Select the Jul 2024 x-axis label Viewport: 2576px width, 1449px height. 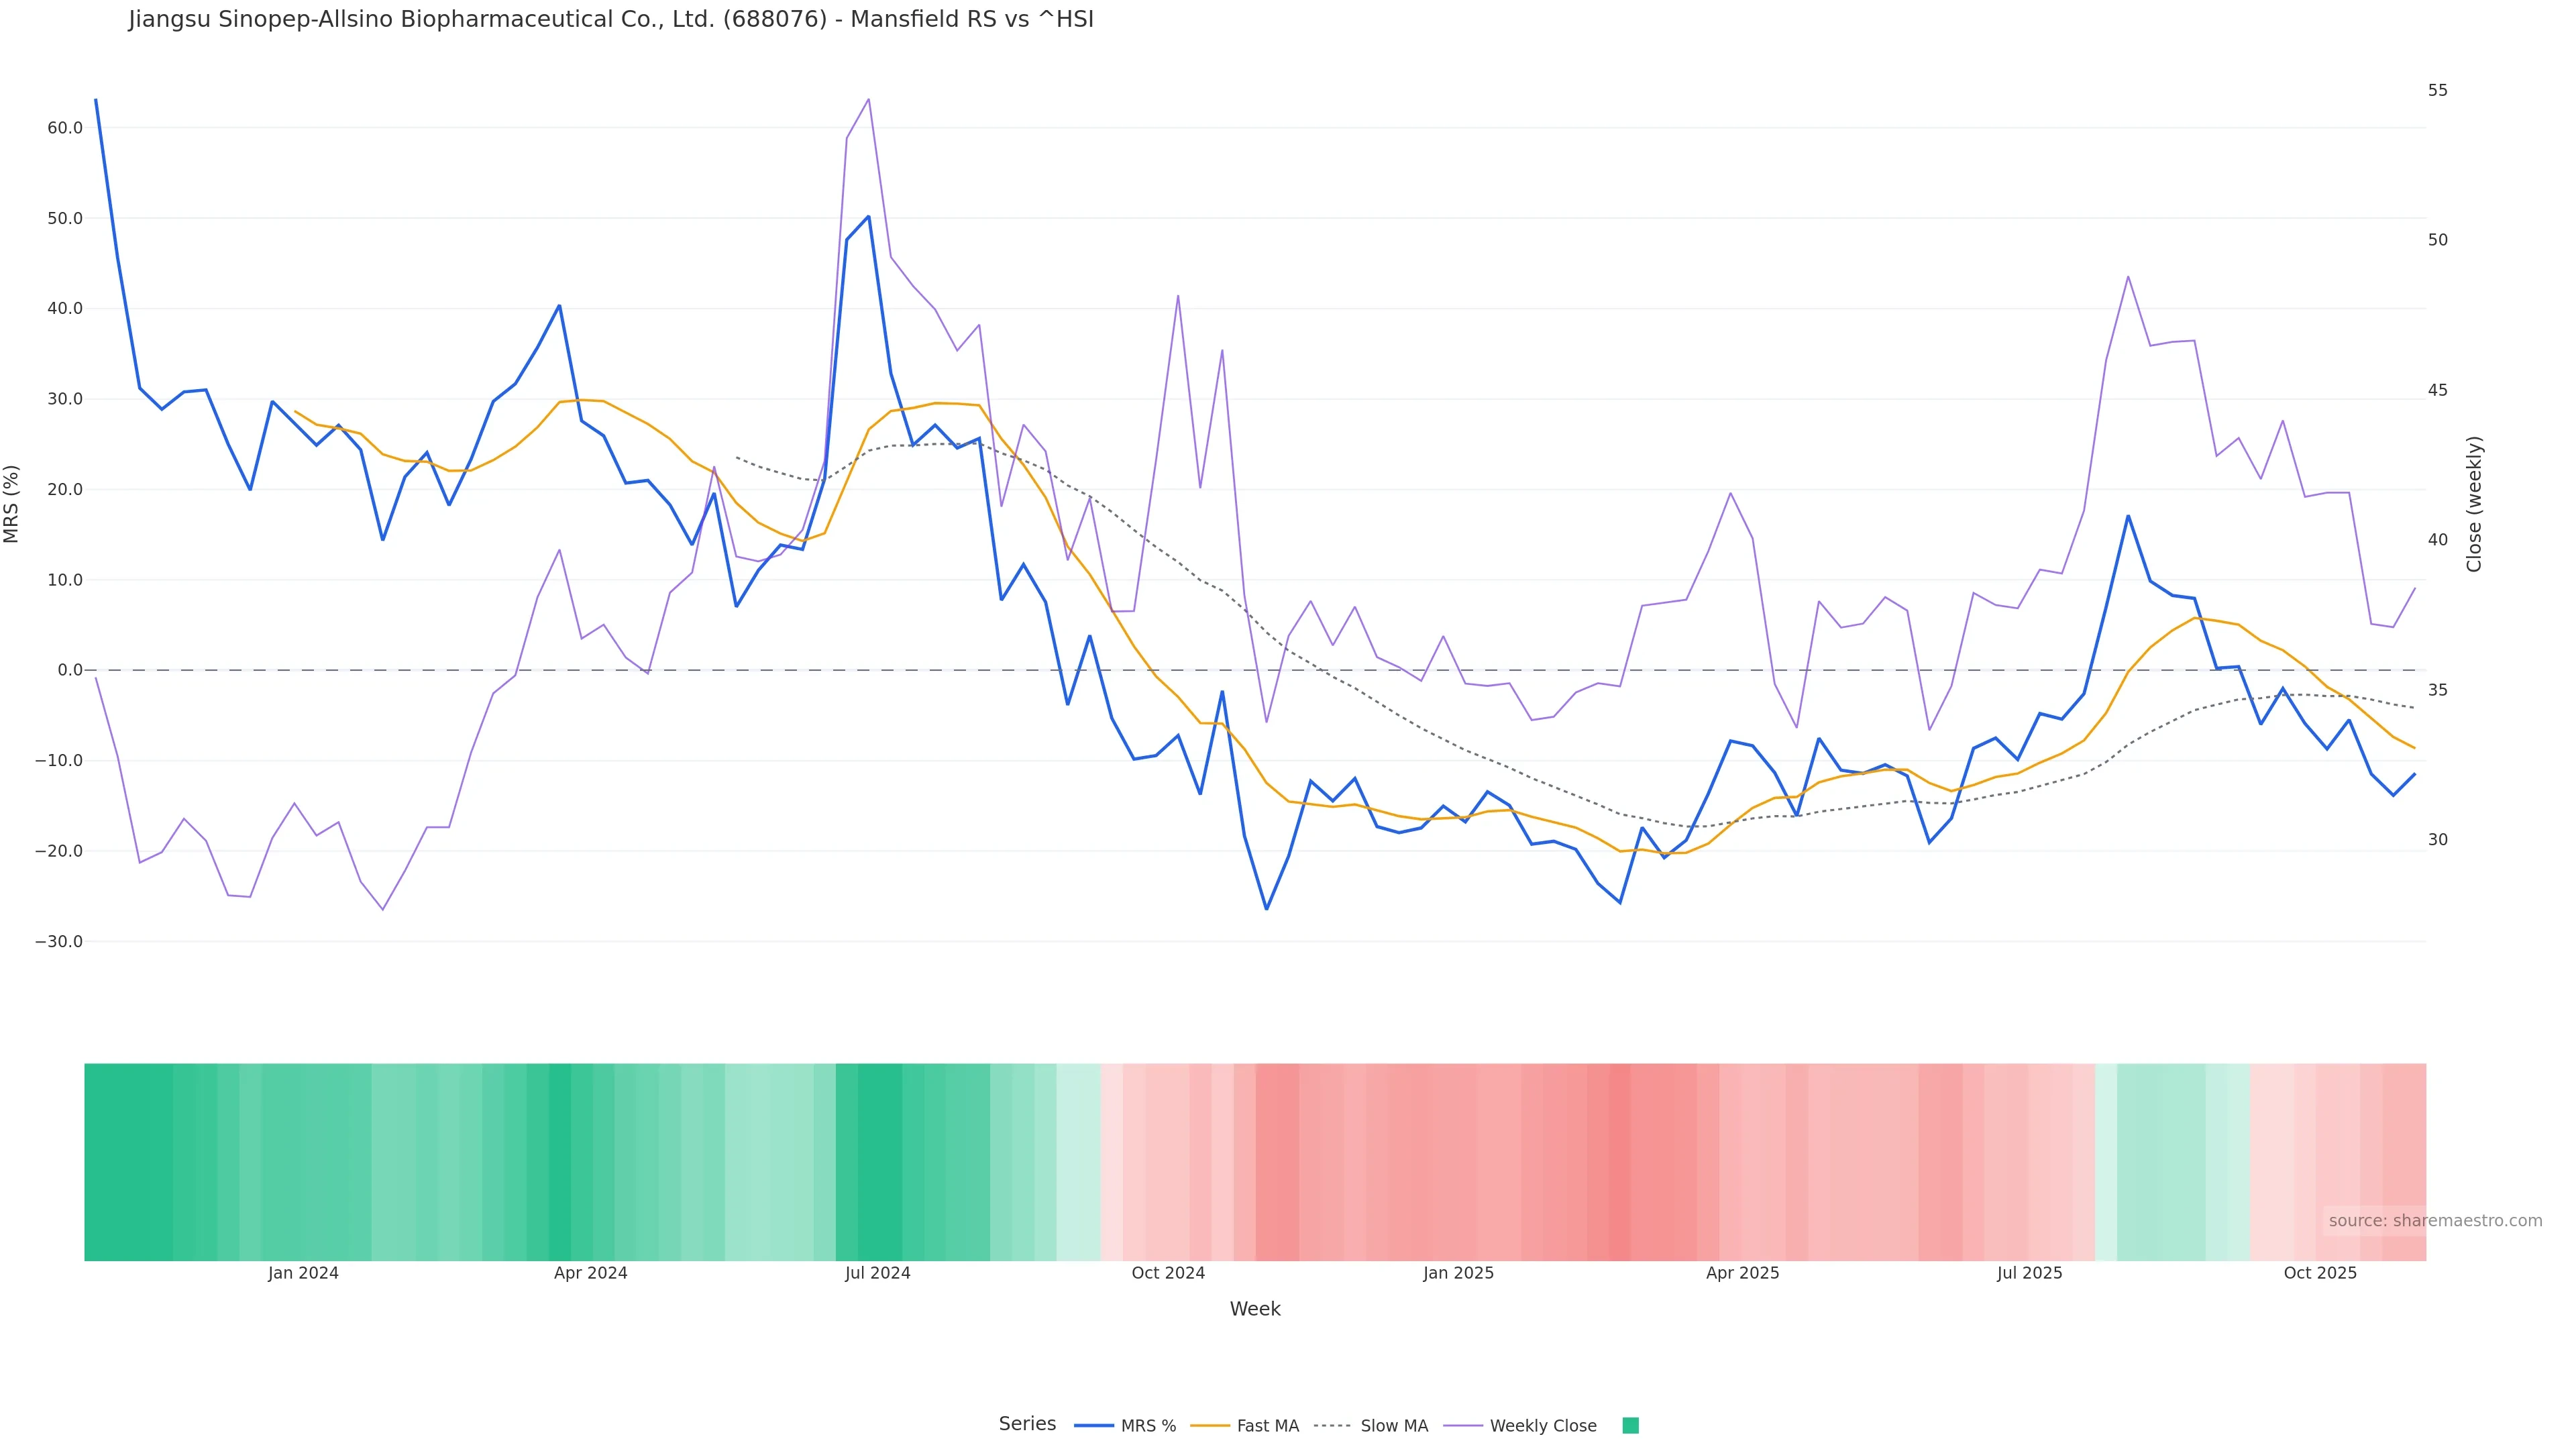point(877,1273)
